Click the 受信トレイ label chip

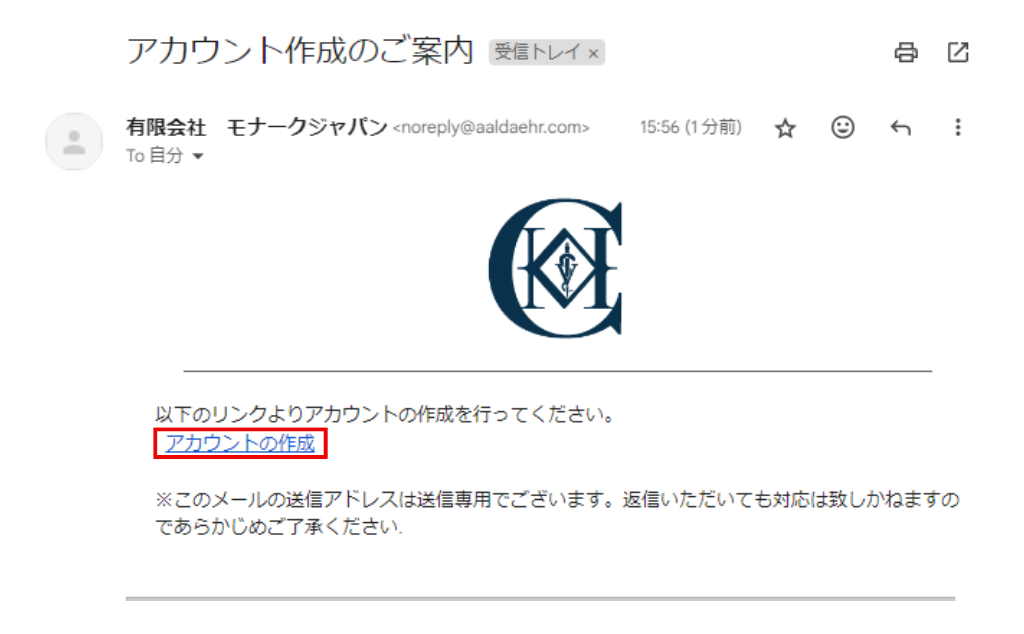click(537, 52)
